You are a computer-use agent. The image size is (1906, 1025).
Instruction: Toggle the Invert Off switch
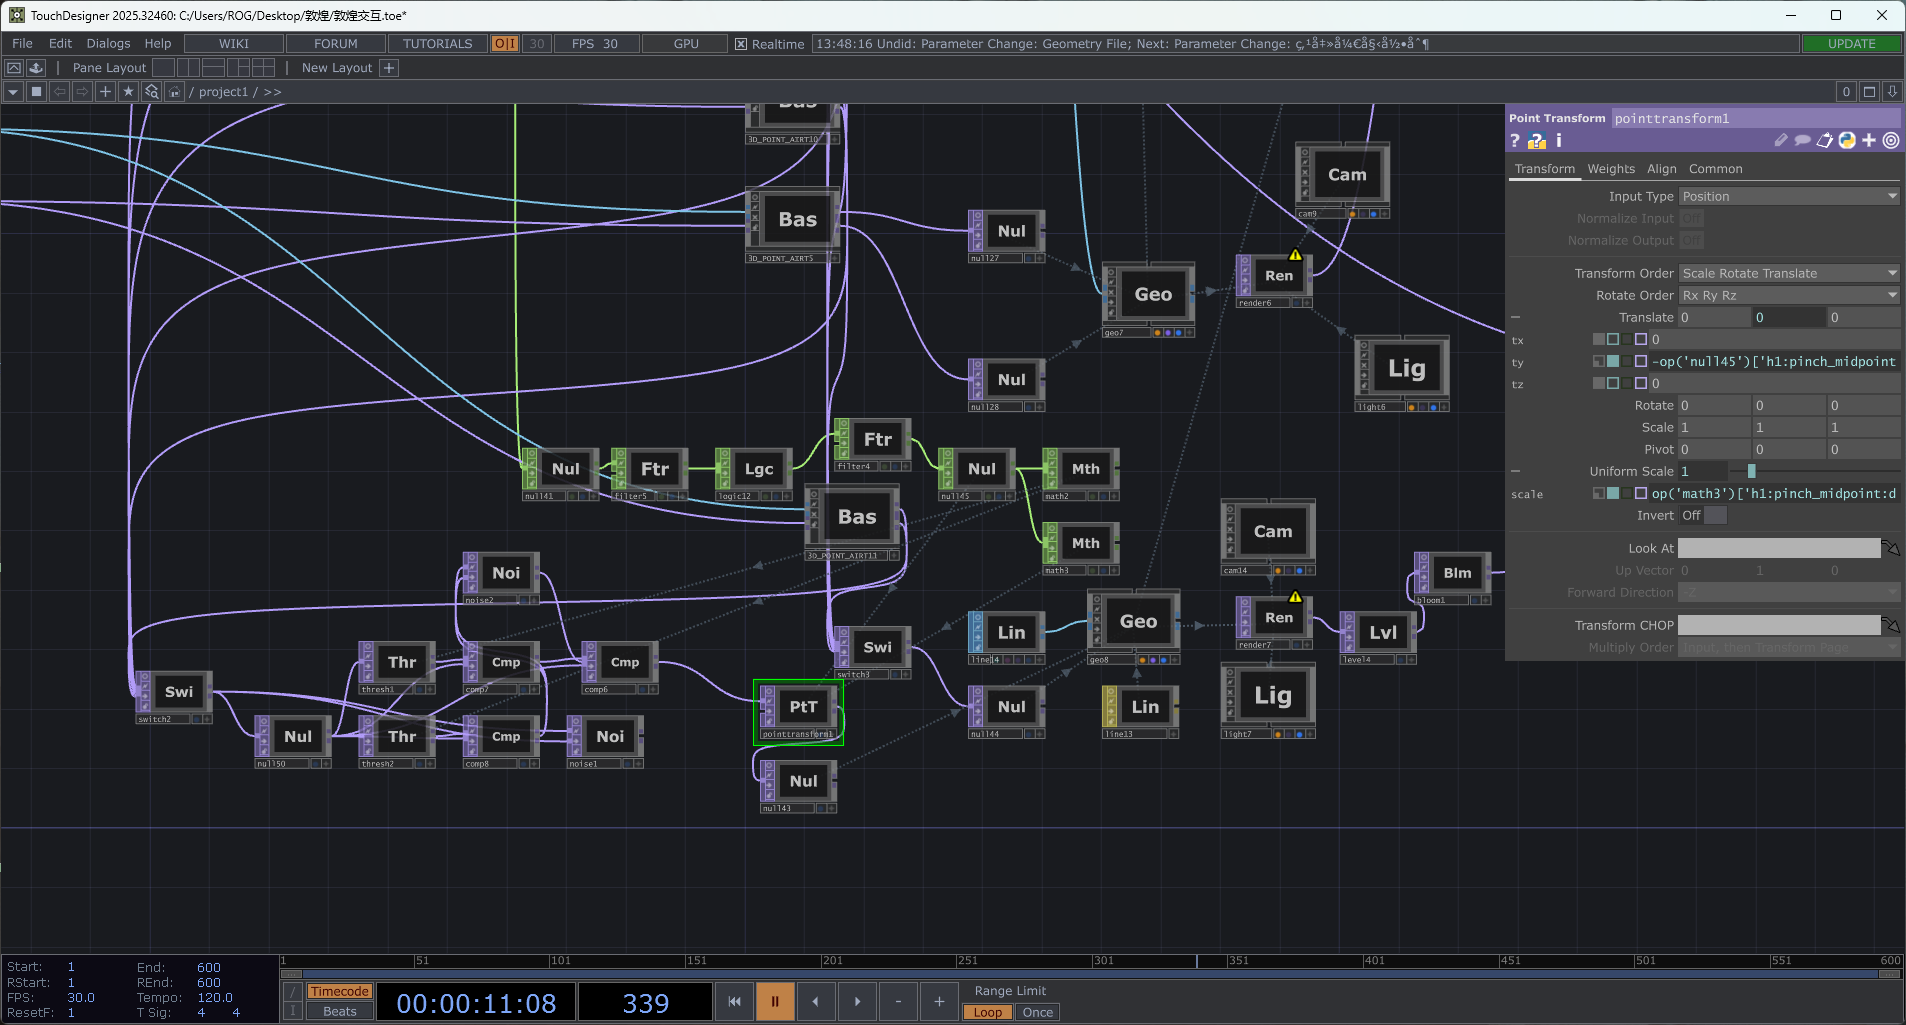[1703, 516]
